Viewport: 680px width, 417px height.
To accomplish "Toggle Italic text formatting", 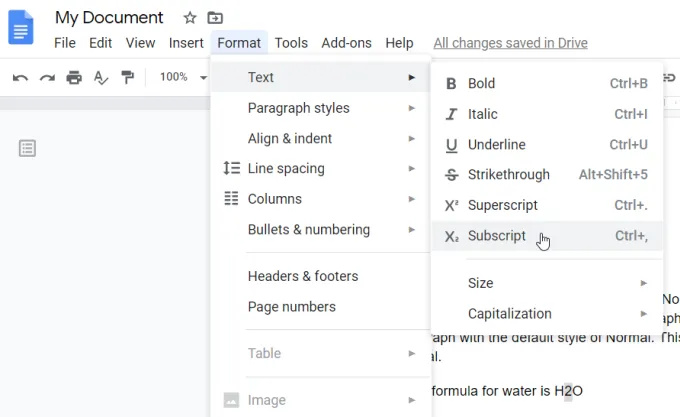I will click(482, 114).
